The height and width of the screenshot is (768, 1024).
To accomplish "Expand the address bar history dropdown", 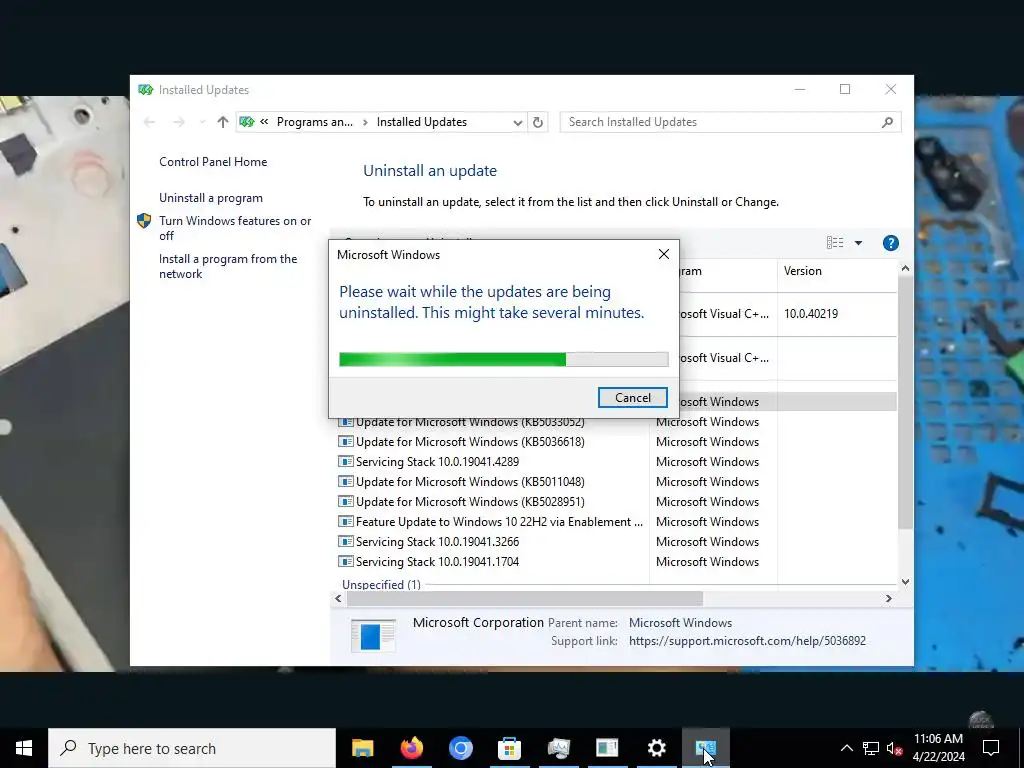I will coord(517,122).
